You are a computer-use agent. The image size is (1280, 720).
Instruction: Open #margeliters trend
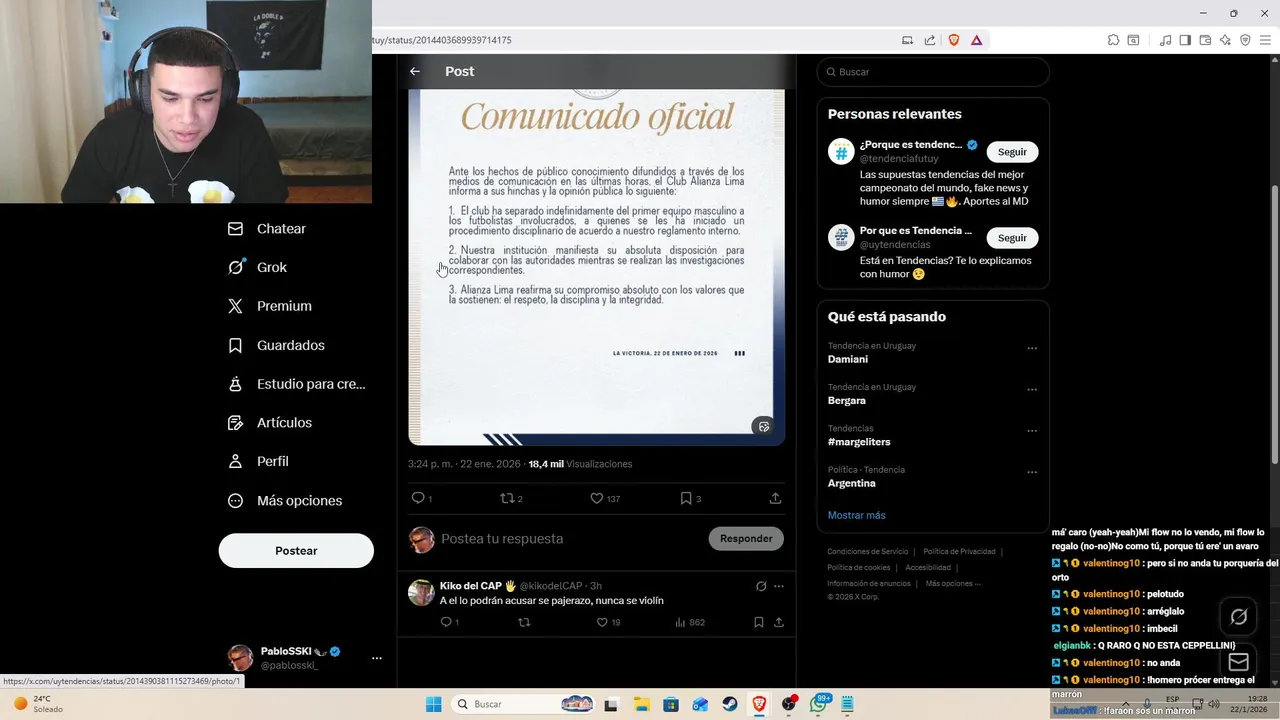click(x=858, y=442)
